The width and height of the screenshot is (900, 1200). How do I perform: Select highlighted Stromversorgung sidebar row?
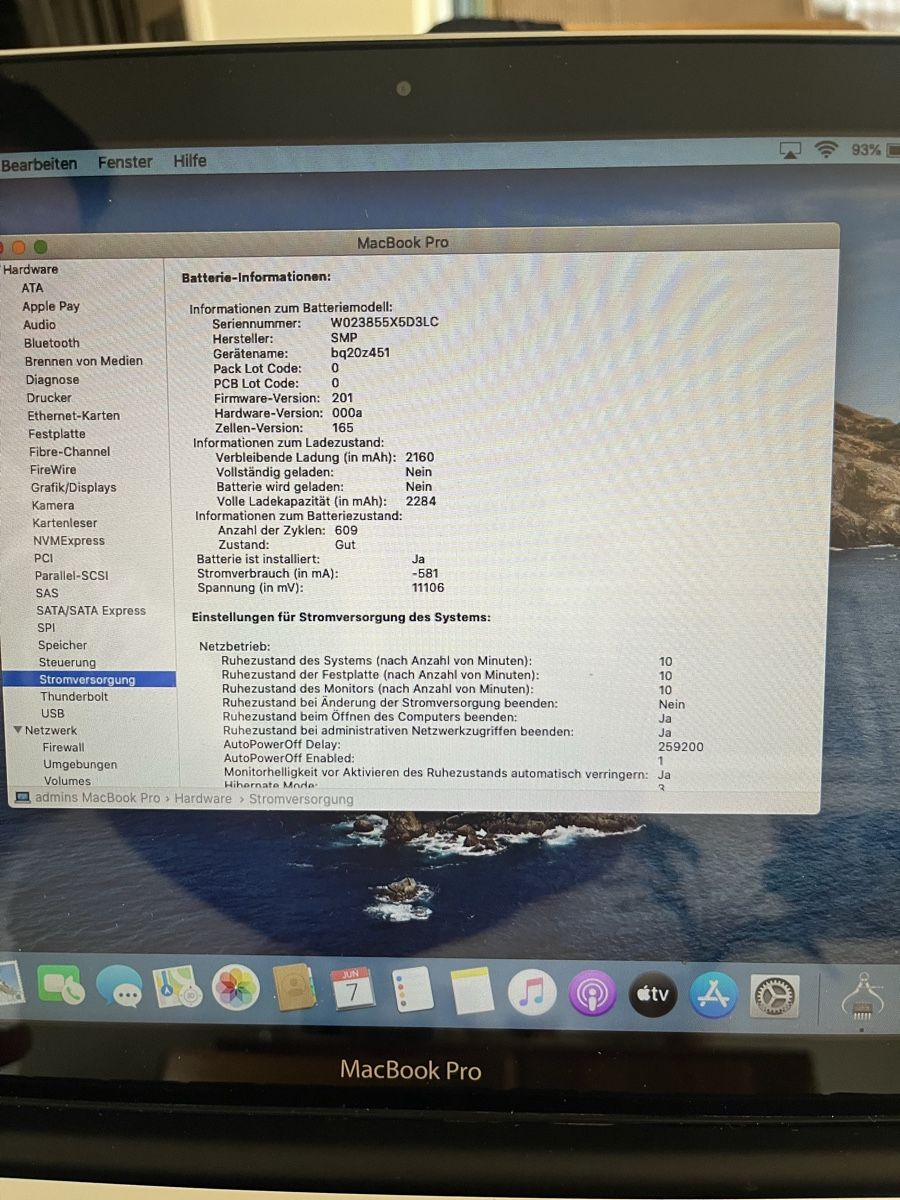coord(88,679)
